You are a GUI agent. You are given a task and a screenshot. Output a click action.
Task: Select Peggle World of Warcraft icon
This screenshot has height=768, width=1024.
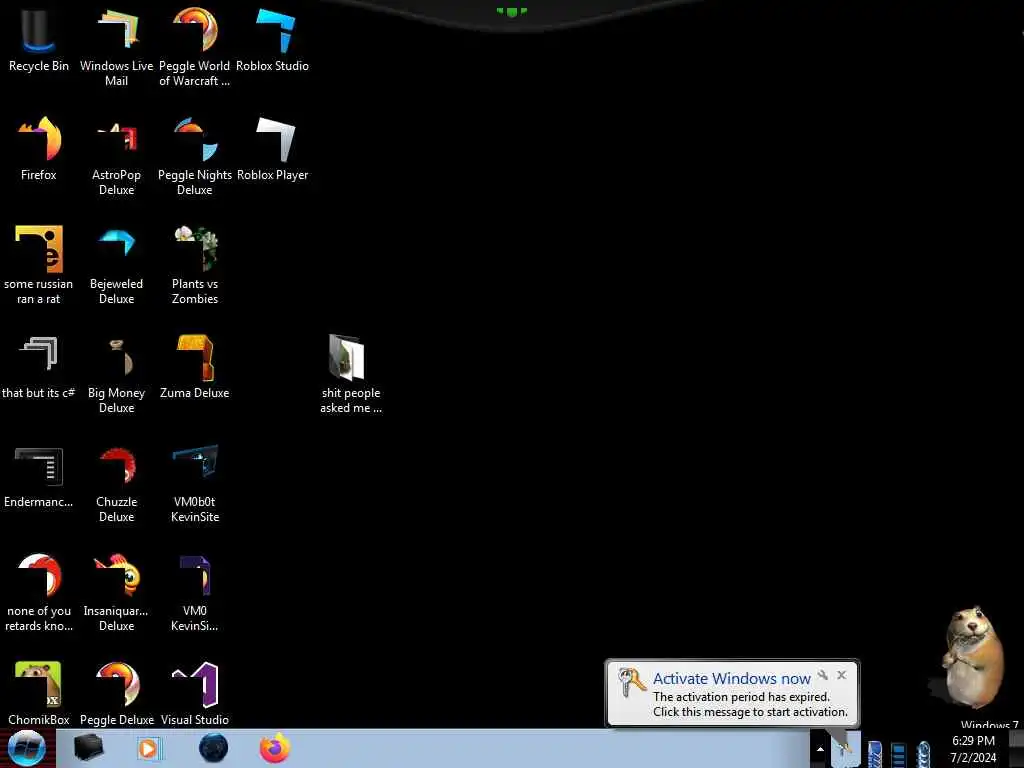[x=195, y=46]
